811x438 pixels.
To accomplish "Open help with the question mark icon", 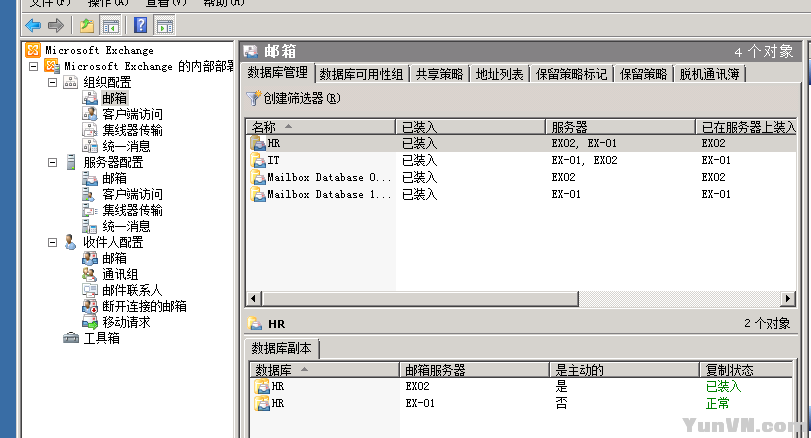I will [x=141, y=25].
